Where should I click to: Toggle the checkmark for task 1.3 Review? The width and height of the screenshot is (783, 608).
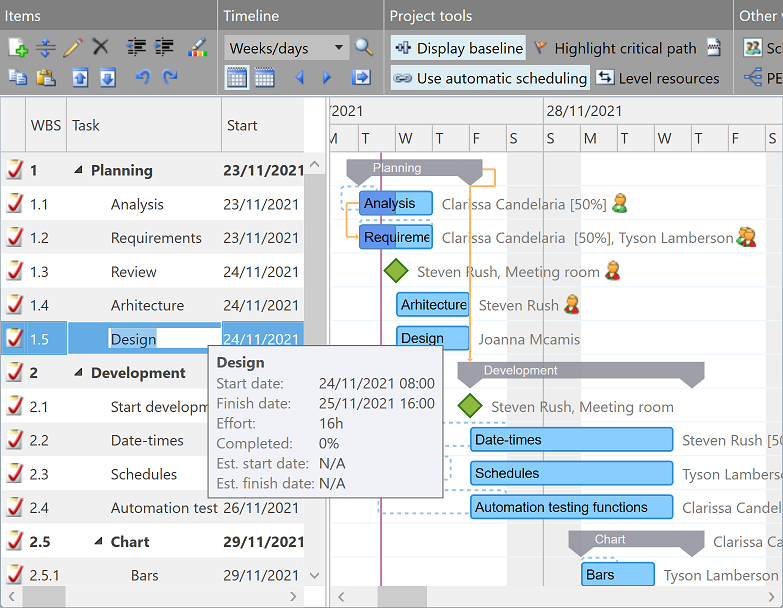(x=14, y=272)
